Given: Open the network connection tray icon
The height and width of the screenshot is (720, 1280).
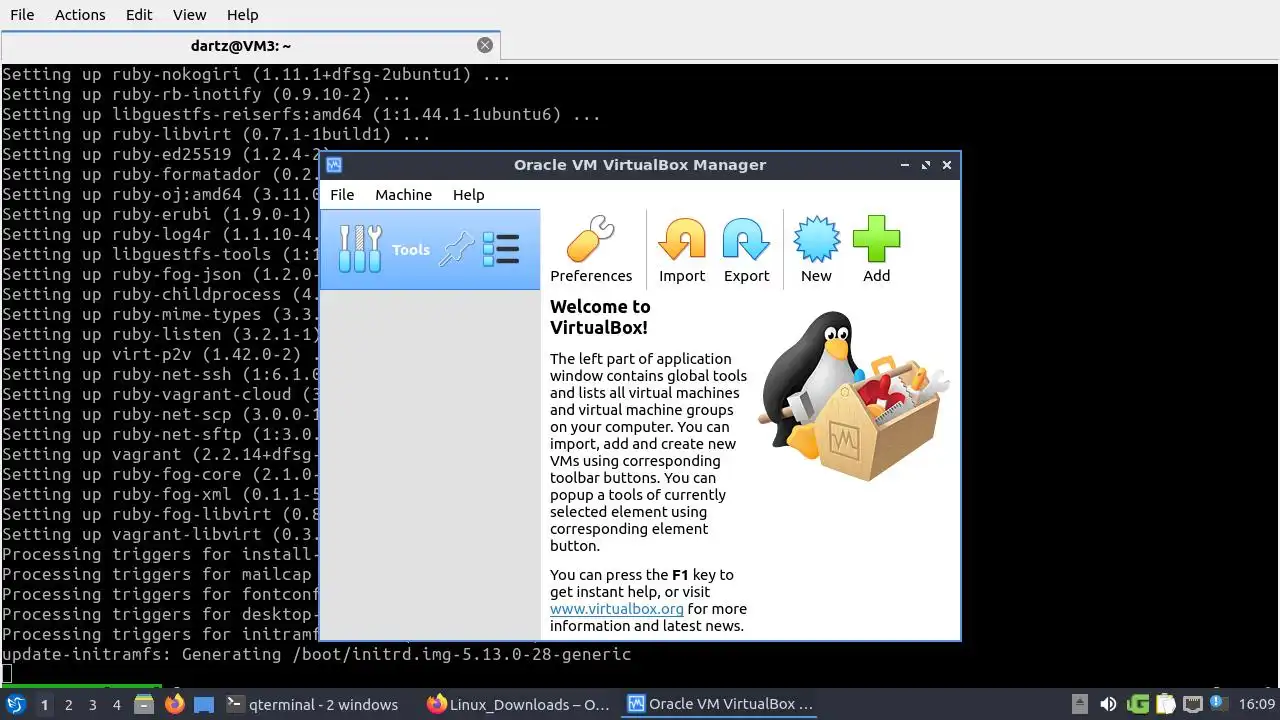Looking at the screenshot, I should pos(1193,704).
